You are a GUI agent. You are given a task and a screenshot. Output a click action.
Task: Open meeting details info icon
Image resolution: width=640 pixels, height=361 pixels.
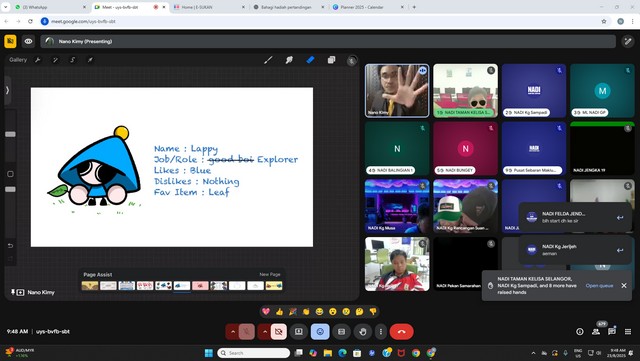click(580, 332)
